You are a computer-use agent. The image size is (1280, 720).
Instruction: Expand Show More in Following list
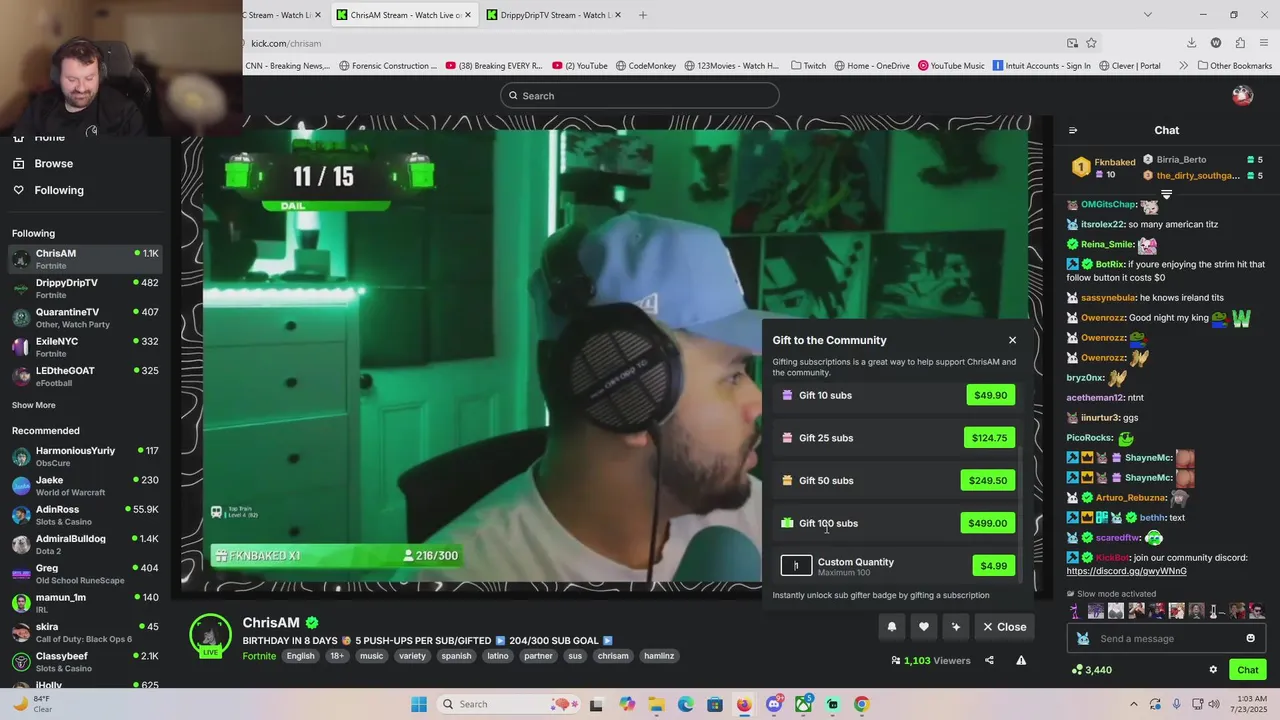[x=34, y=405]
